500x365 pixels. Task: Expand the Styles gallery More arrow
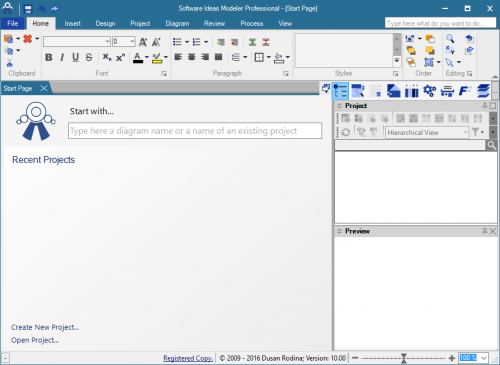(x=397, y=61)
